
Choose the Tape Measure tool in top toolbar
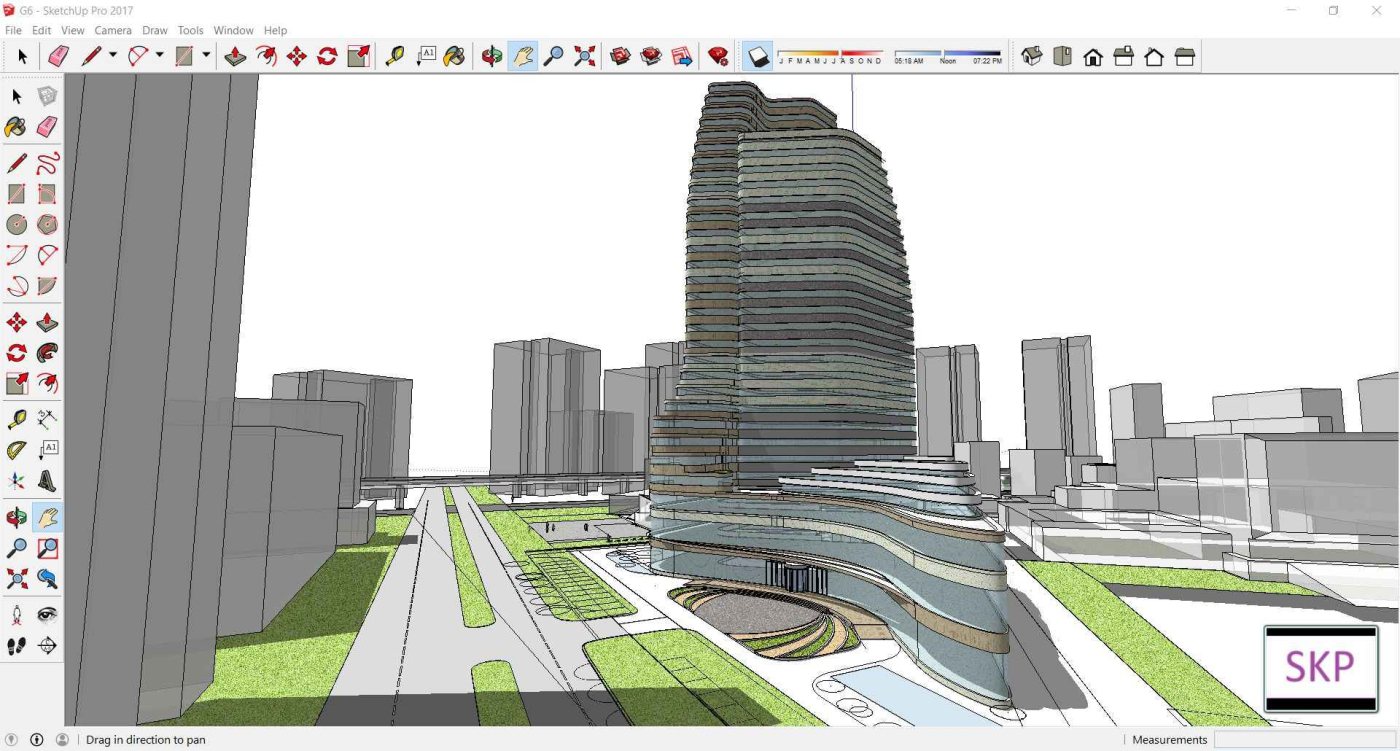click(395, 57)
